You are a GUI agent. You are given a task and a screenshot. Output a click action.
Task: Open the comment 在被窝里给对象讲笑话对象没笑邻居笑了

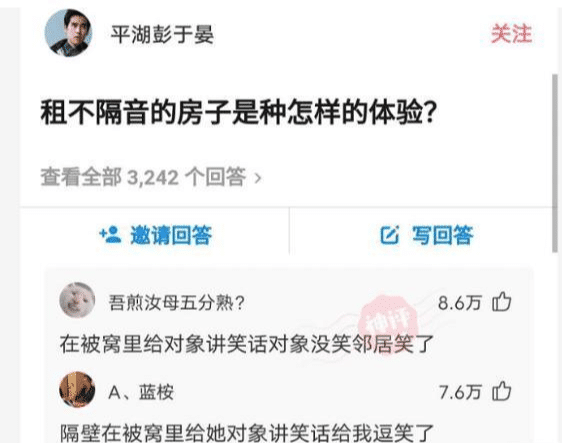pos(247,344)
